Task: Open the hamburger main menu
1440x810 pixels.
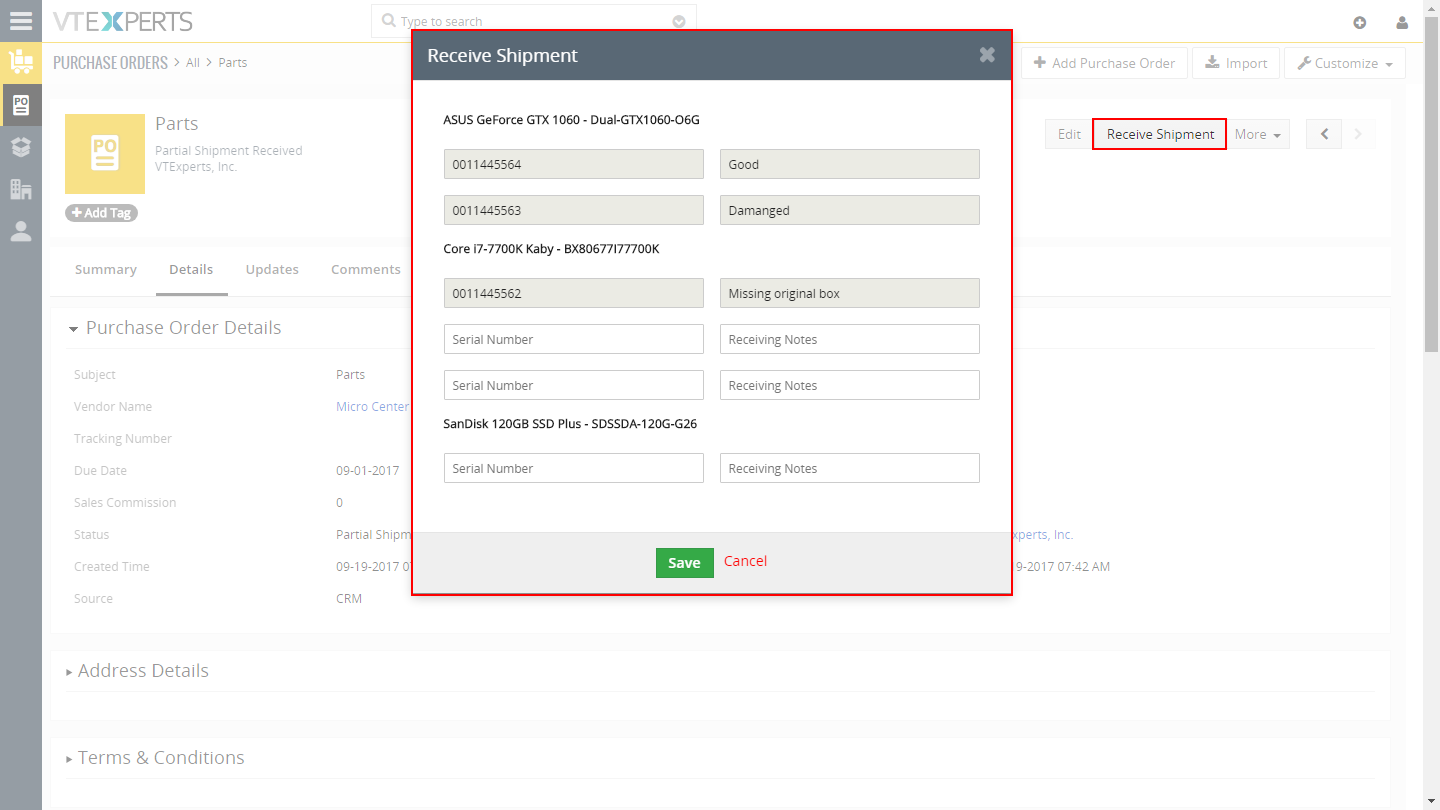Action: pos(21,21)
